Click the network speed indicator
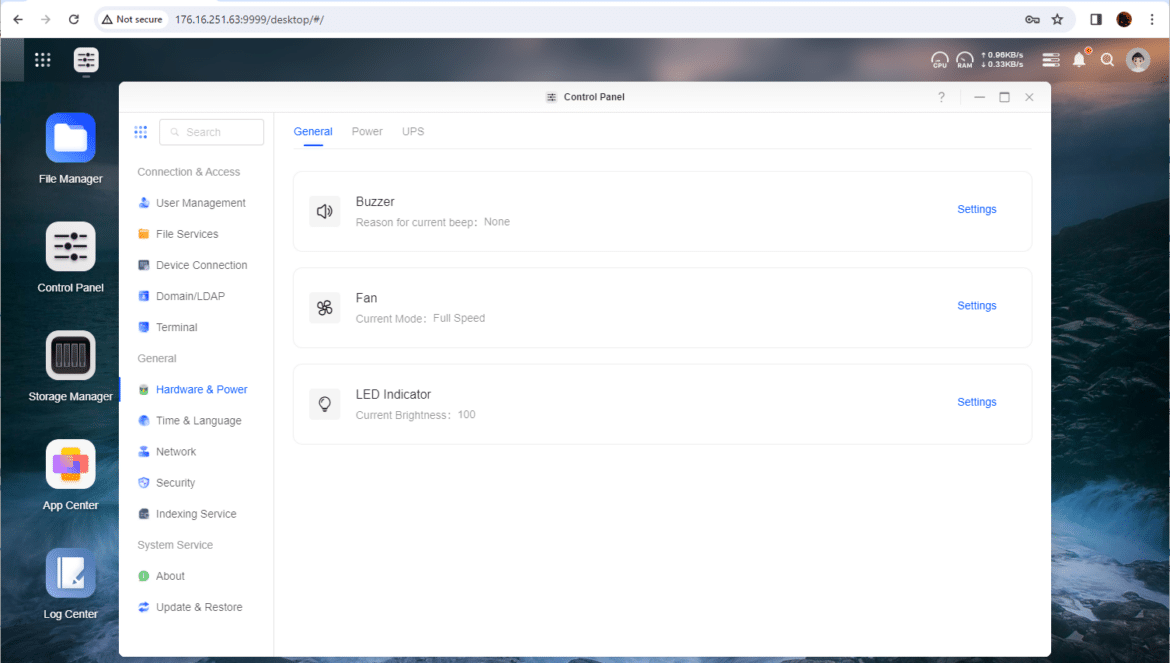Viewport: 1170px width, 663px height. coord(1002,60)
